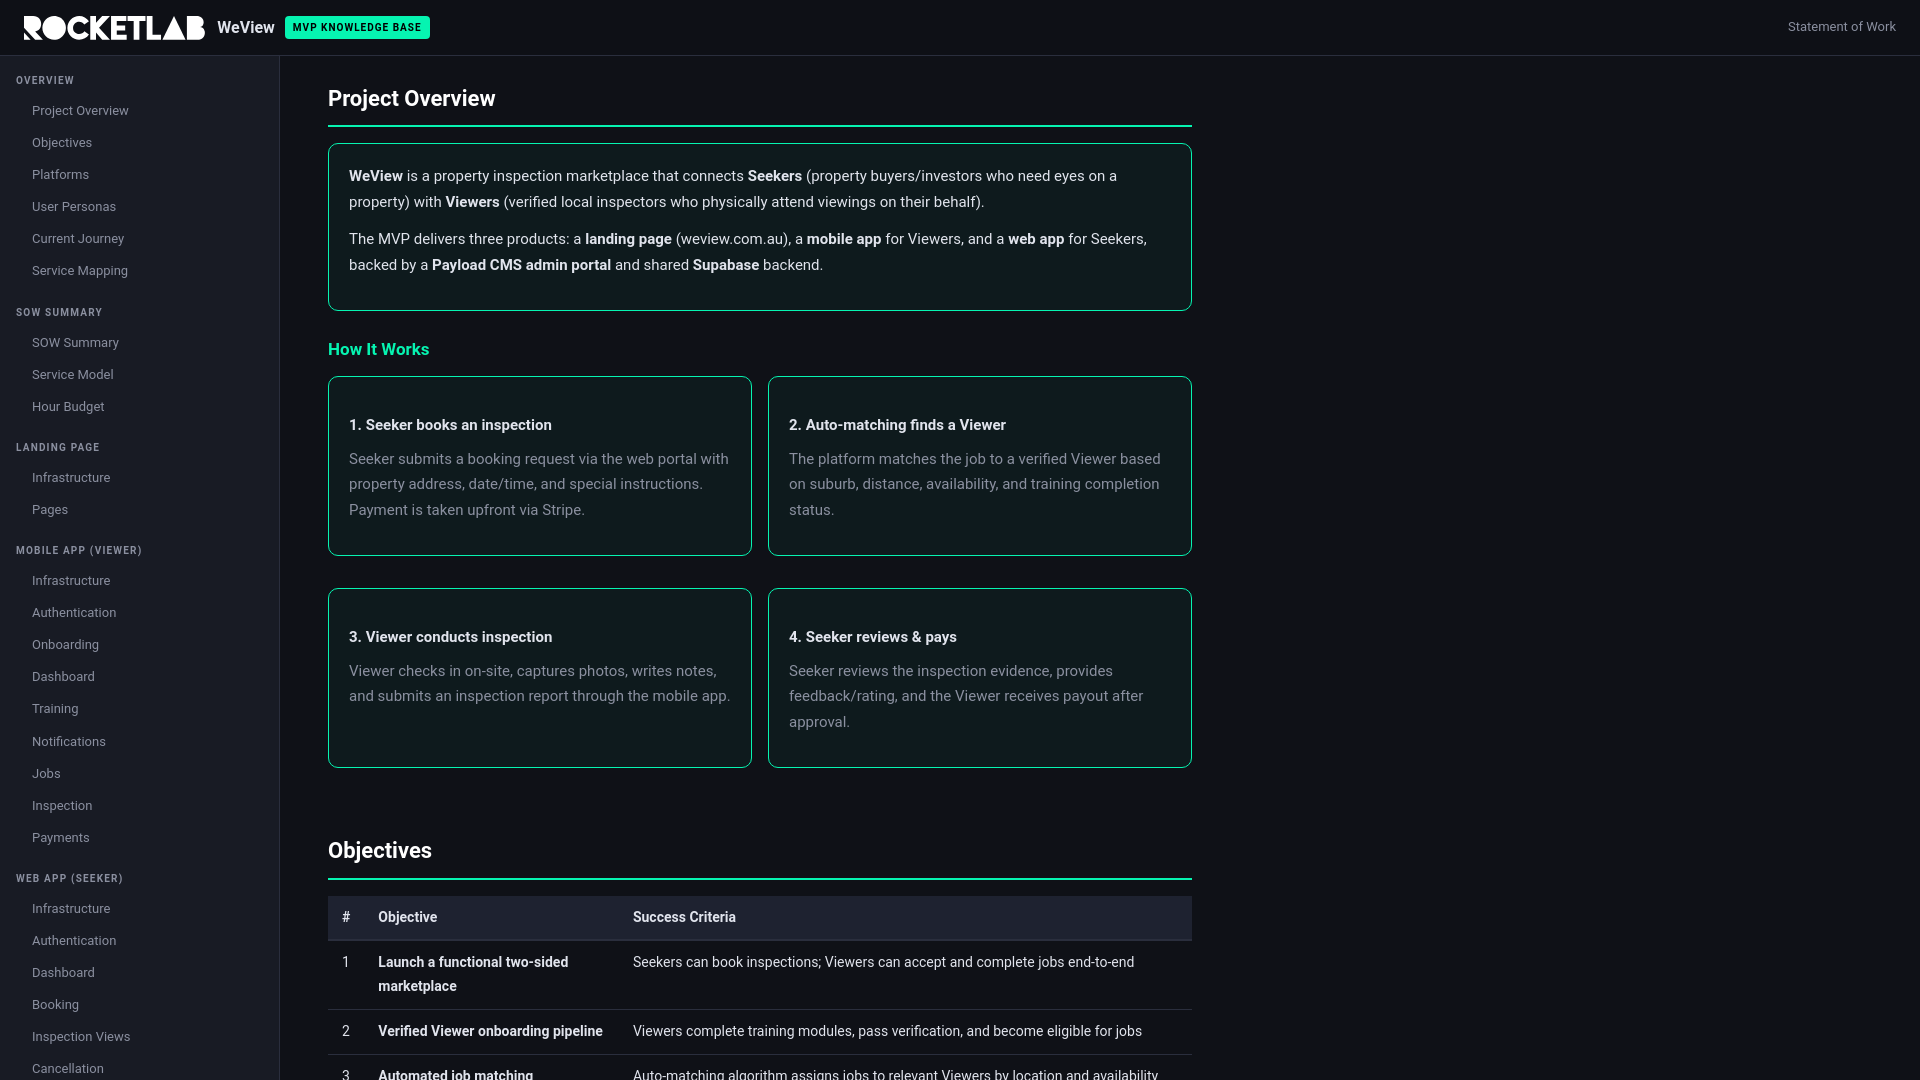Click the Supabase bold text
This screenshot has width=1920, height=1080.
coord(726,265)
